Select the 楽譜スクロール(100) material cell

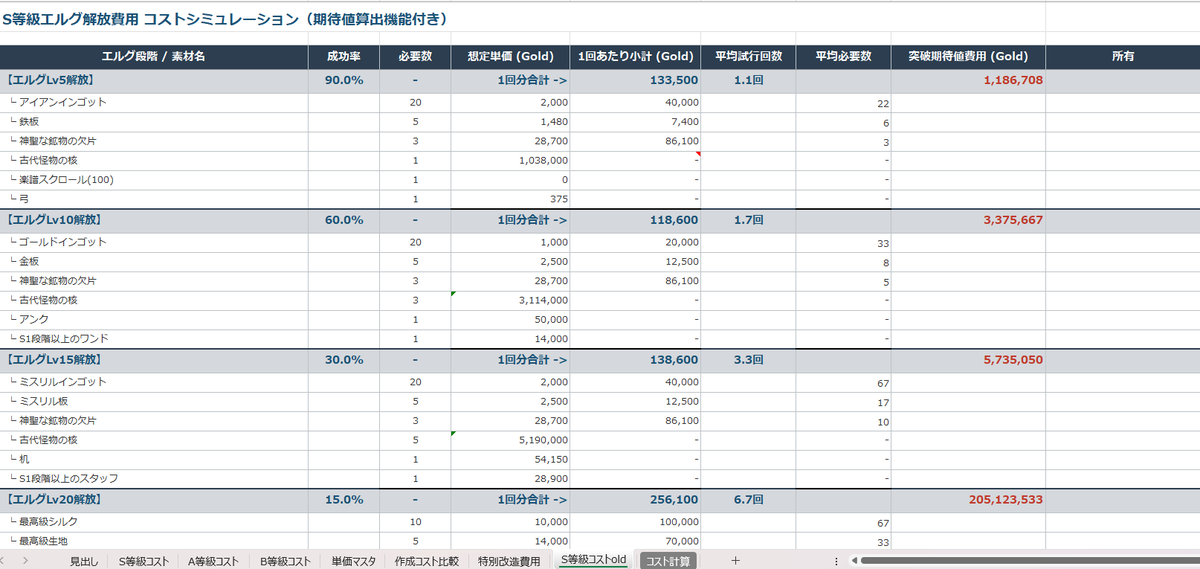tap(154, 180)
